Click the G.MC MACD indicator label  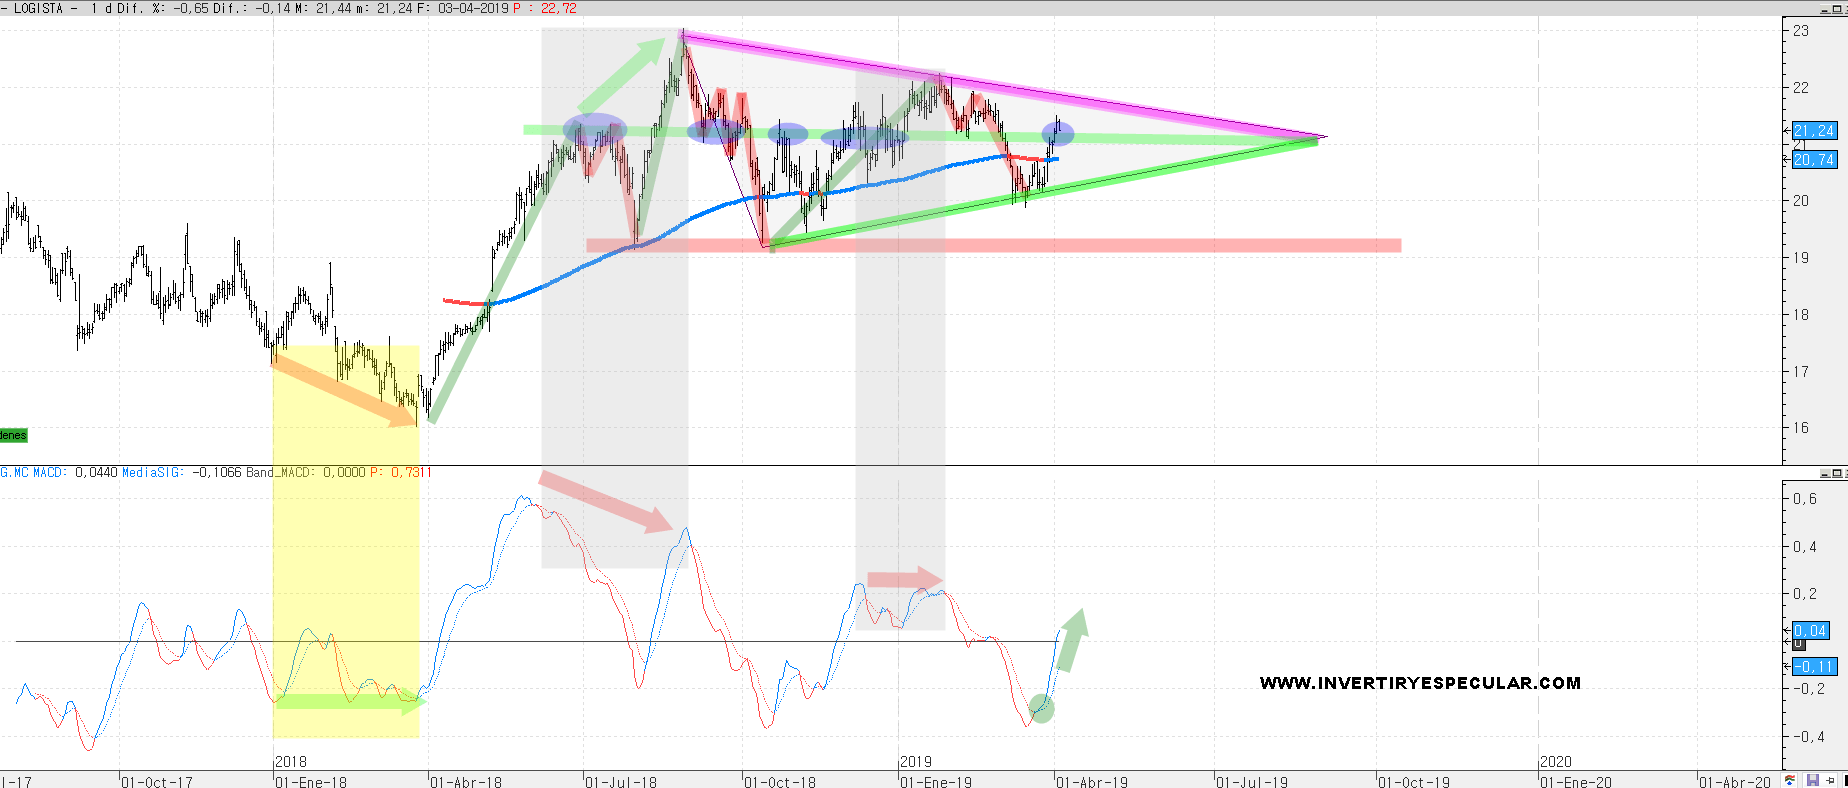34,472
